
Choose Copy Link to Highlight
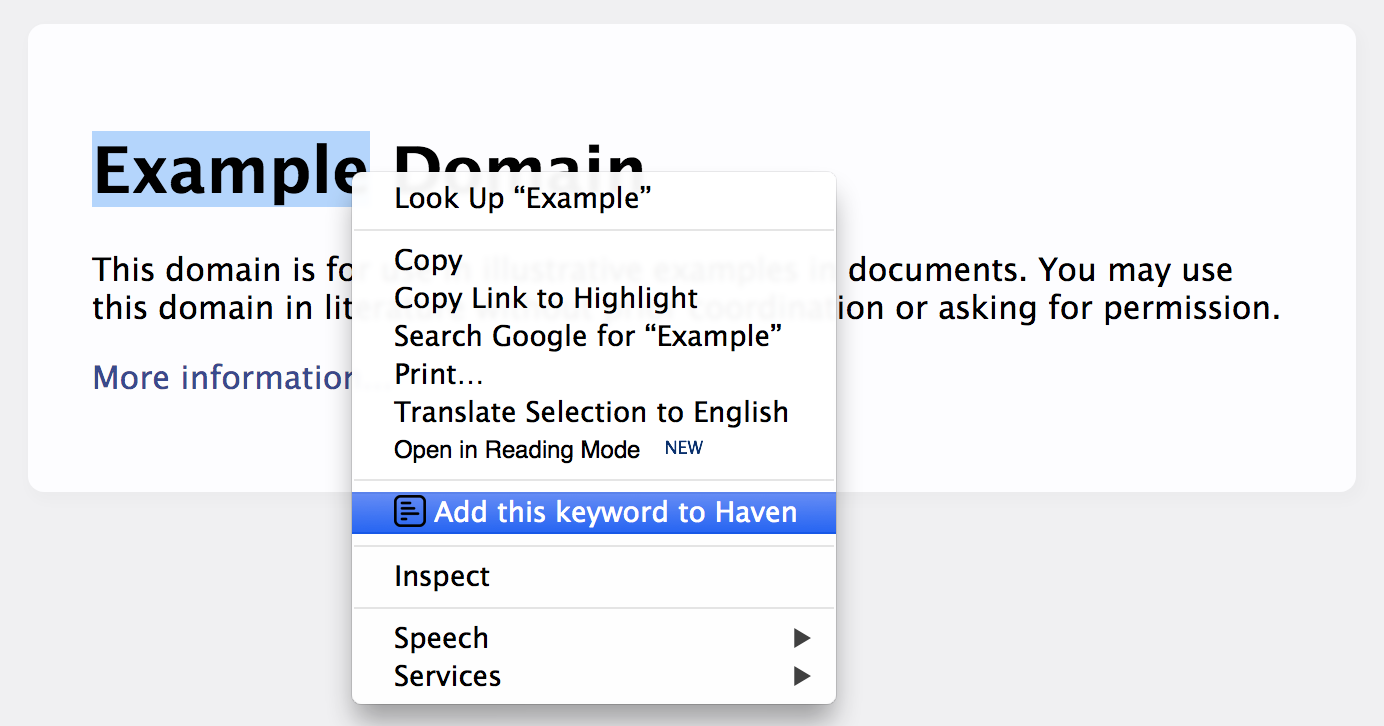tap(546, 298)
